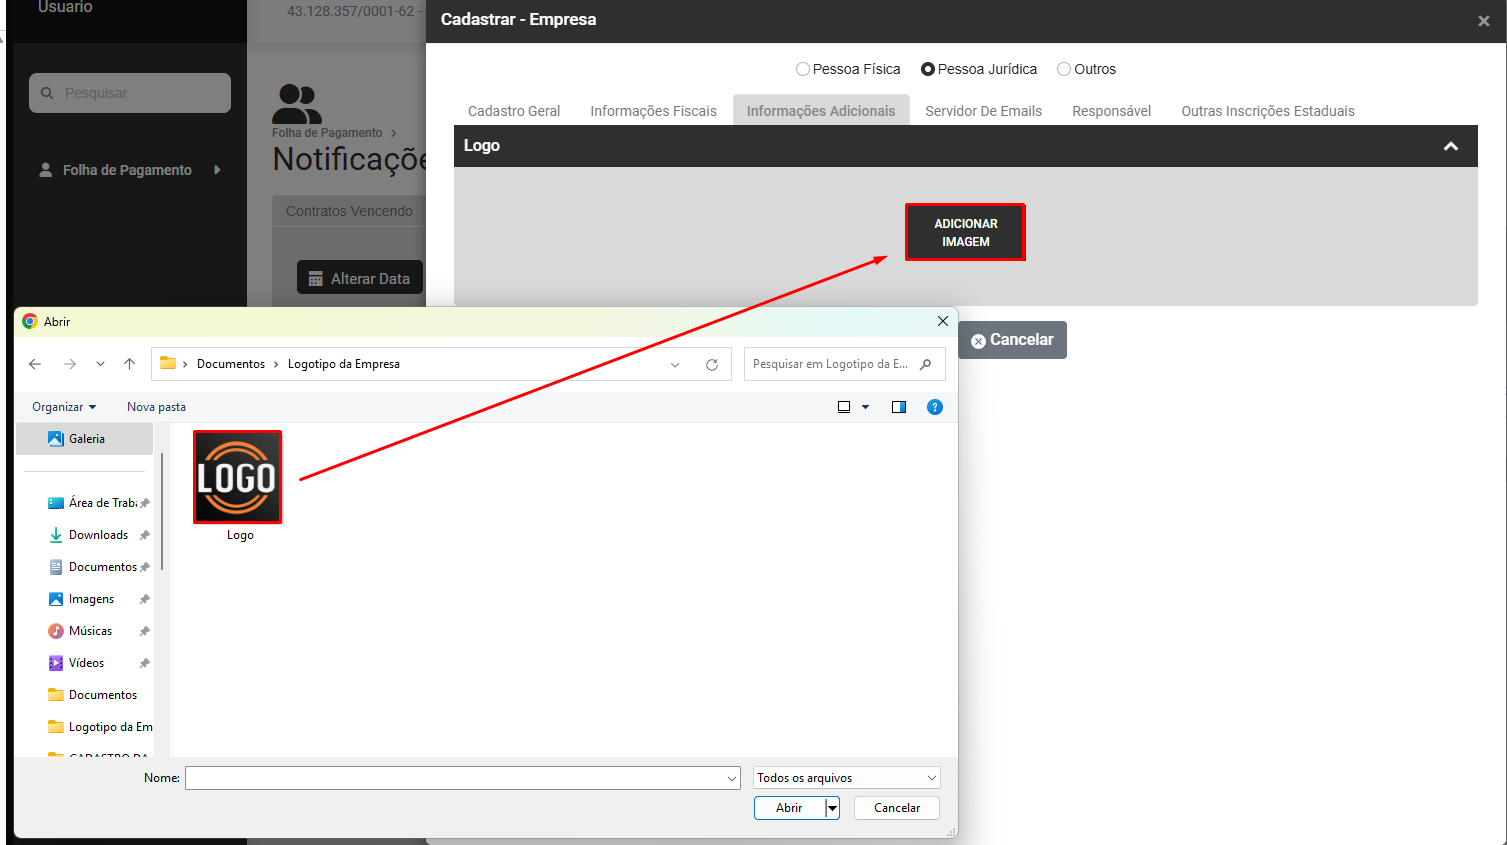
Task: Click Documentos in the address bar breadcrumb
Action: 231,364
